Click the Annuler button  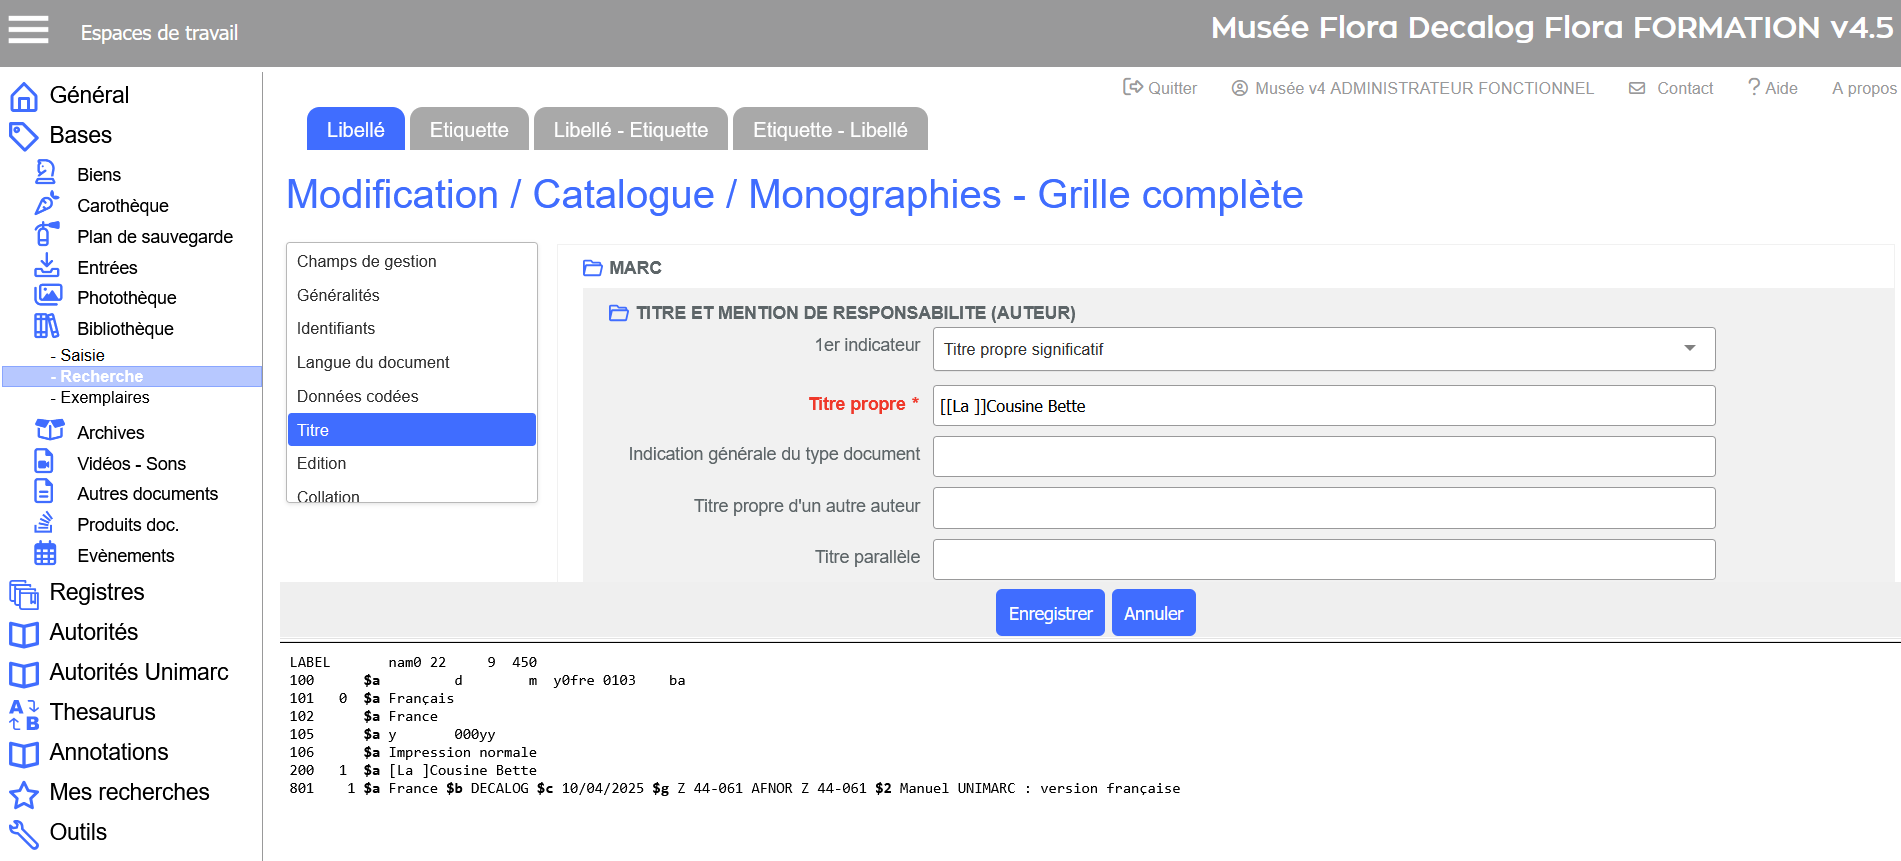[x=1153, y=613]
